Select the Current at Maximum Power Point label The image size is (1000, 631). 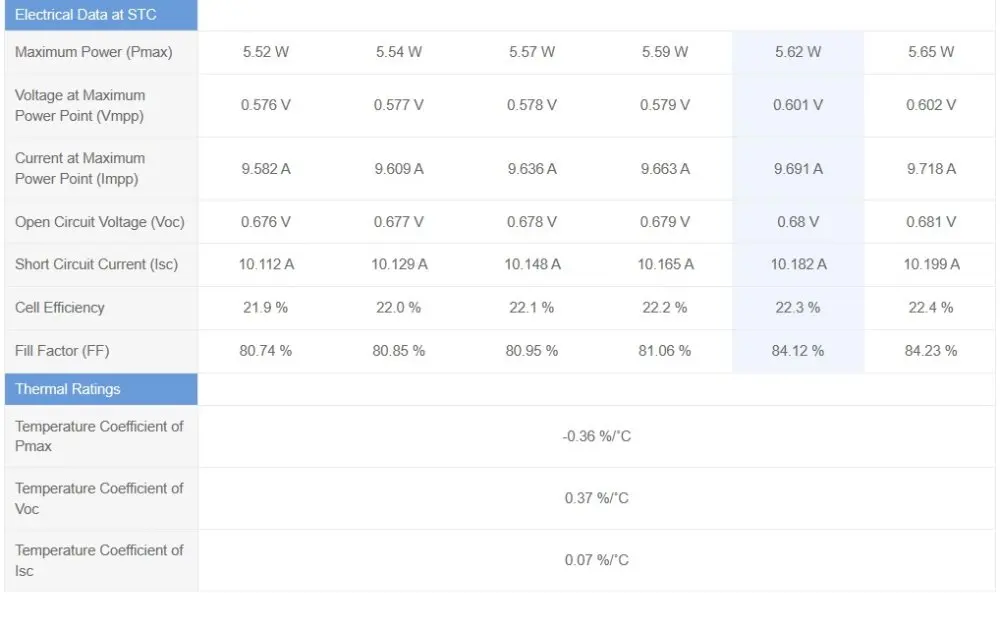click(80, 168)
